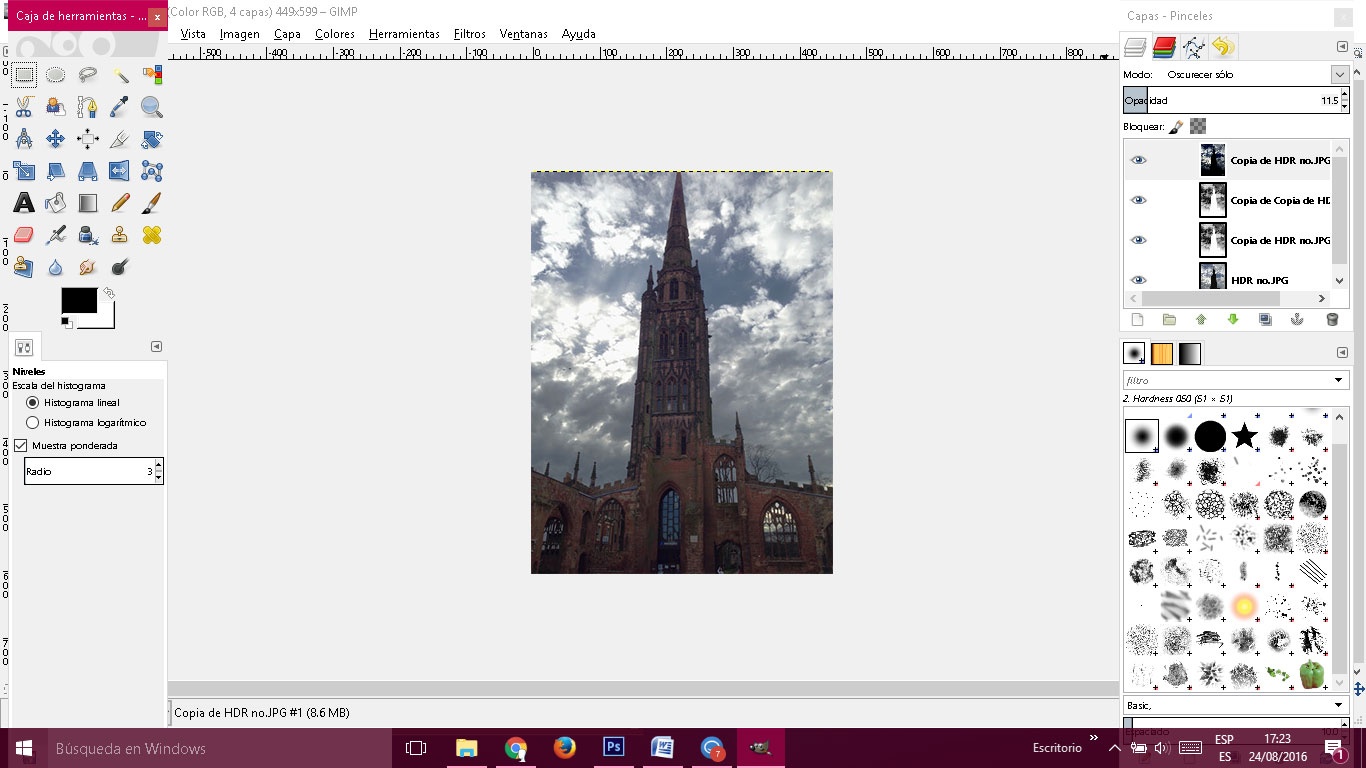Activate the Zoom magnifier tool
The width and height of the screenshot is (1366, 768).
(x=152, y=107)
